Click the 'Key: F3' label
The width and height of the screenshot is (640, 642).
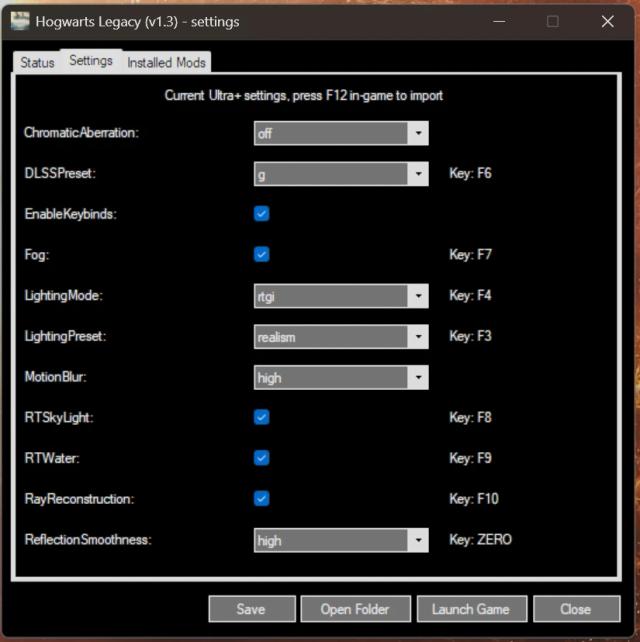(470, 336)
